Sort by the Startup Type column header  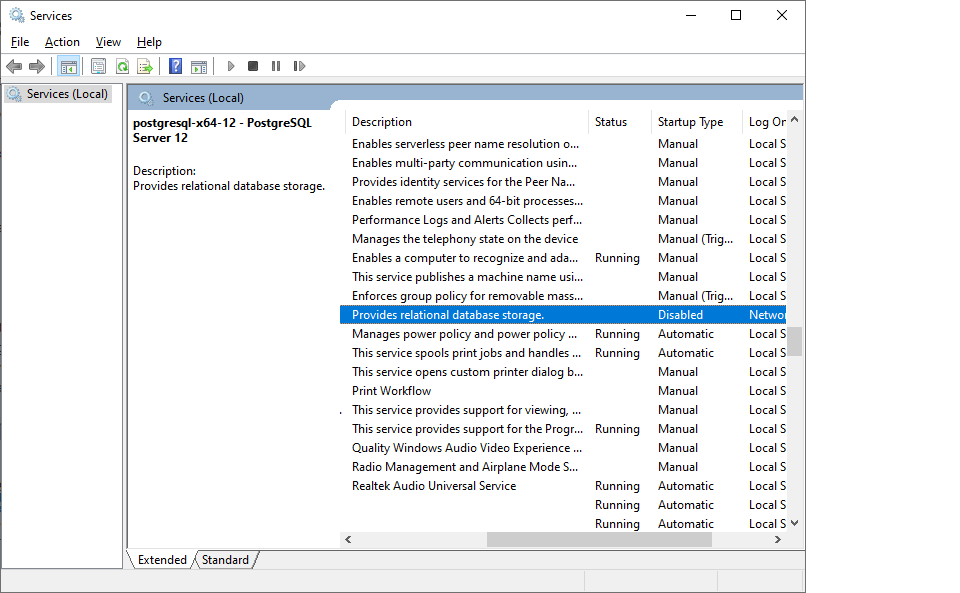click(x=690, y=122)
